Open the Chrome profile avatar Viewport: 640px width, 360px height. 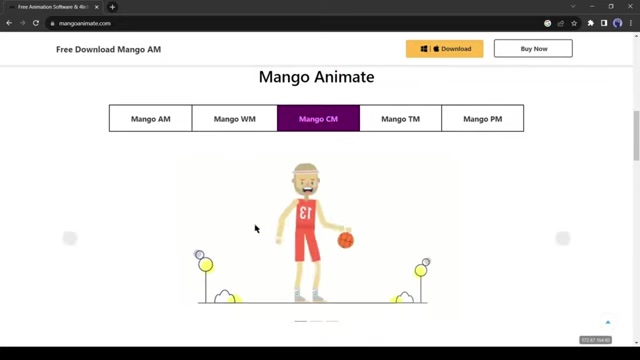(x=618, y=23)
